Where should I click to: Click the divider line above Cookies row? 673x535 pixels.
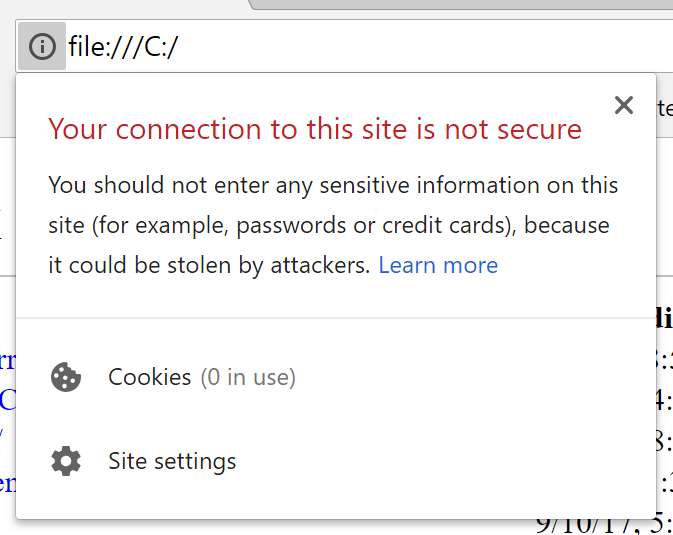pyautogui.click(x=335, y=318)
